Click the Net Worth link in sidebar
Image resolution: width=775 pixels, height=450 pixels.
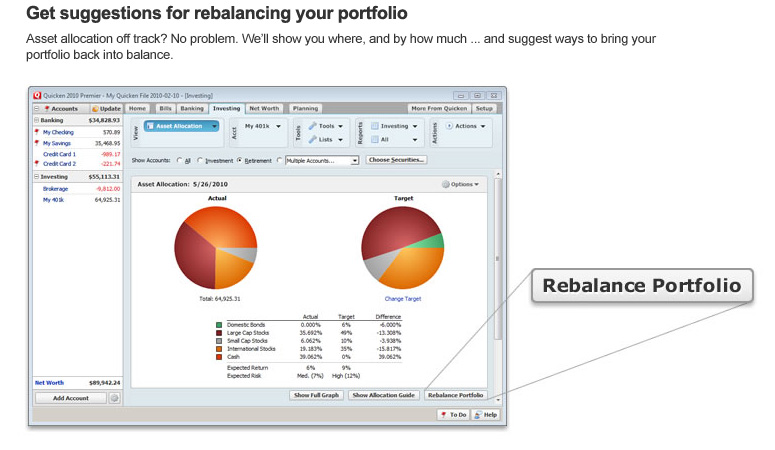click(x=49, y=383)
